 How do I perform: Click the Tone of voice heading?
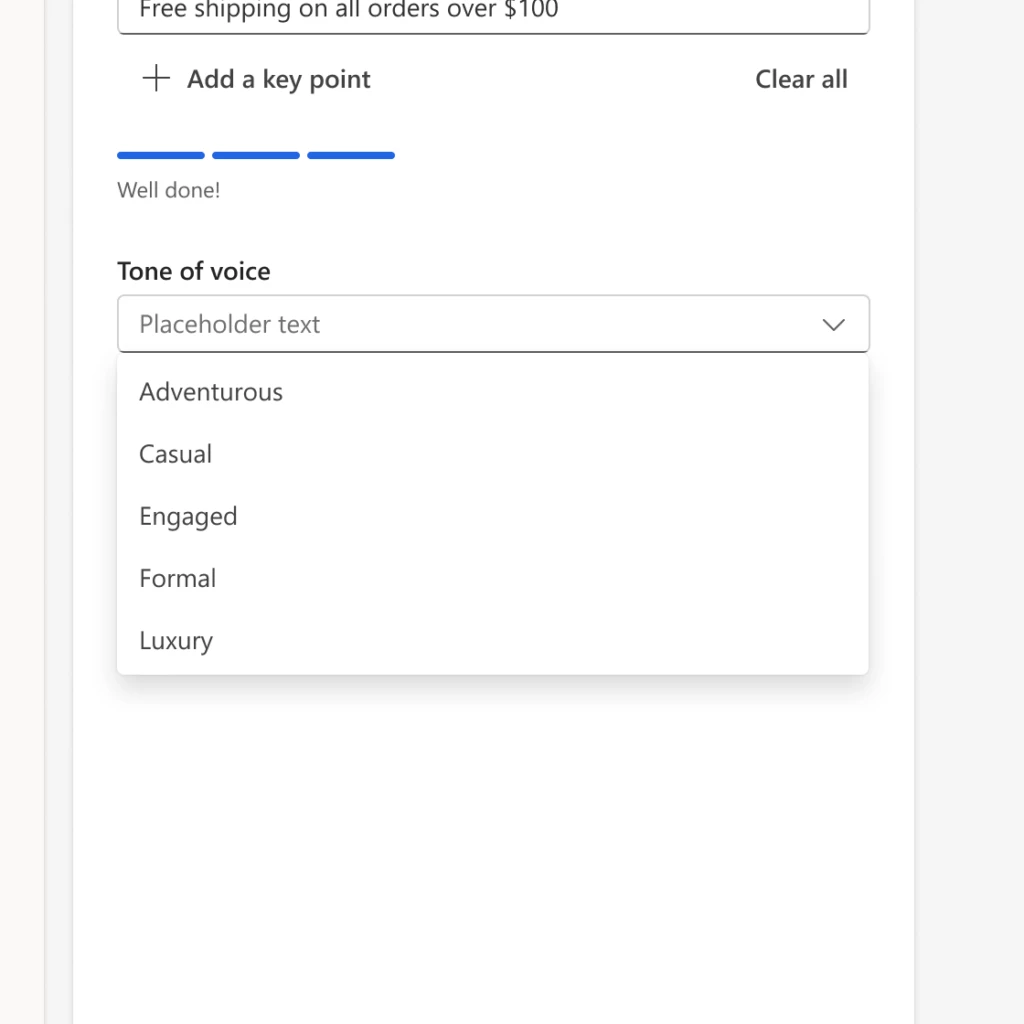click(x=193, y=271)
